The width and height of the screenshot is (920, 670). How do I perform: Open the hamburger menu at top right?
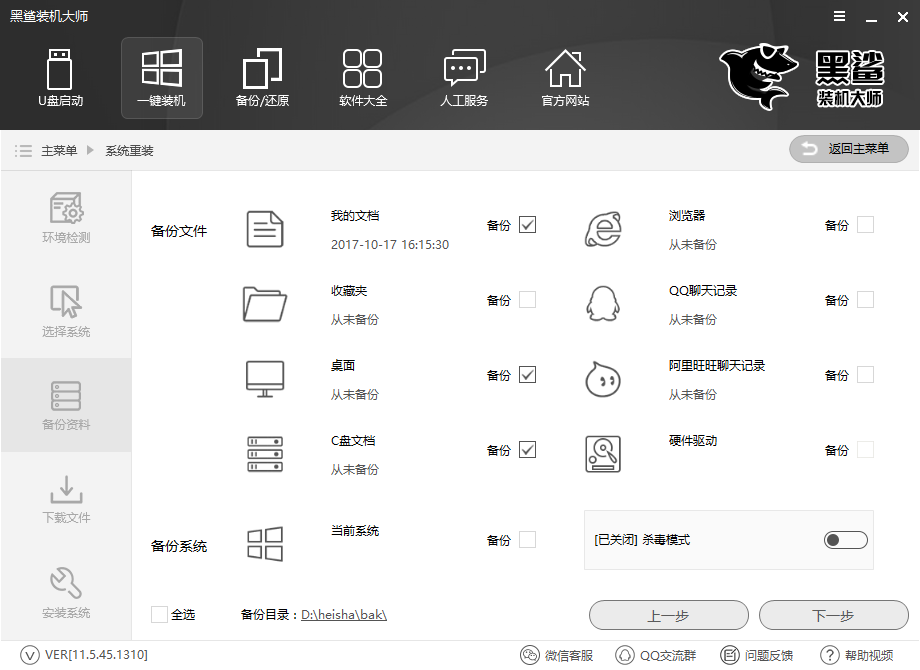click(838, 16)
